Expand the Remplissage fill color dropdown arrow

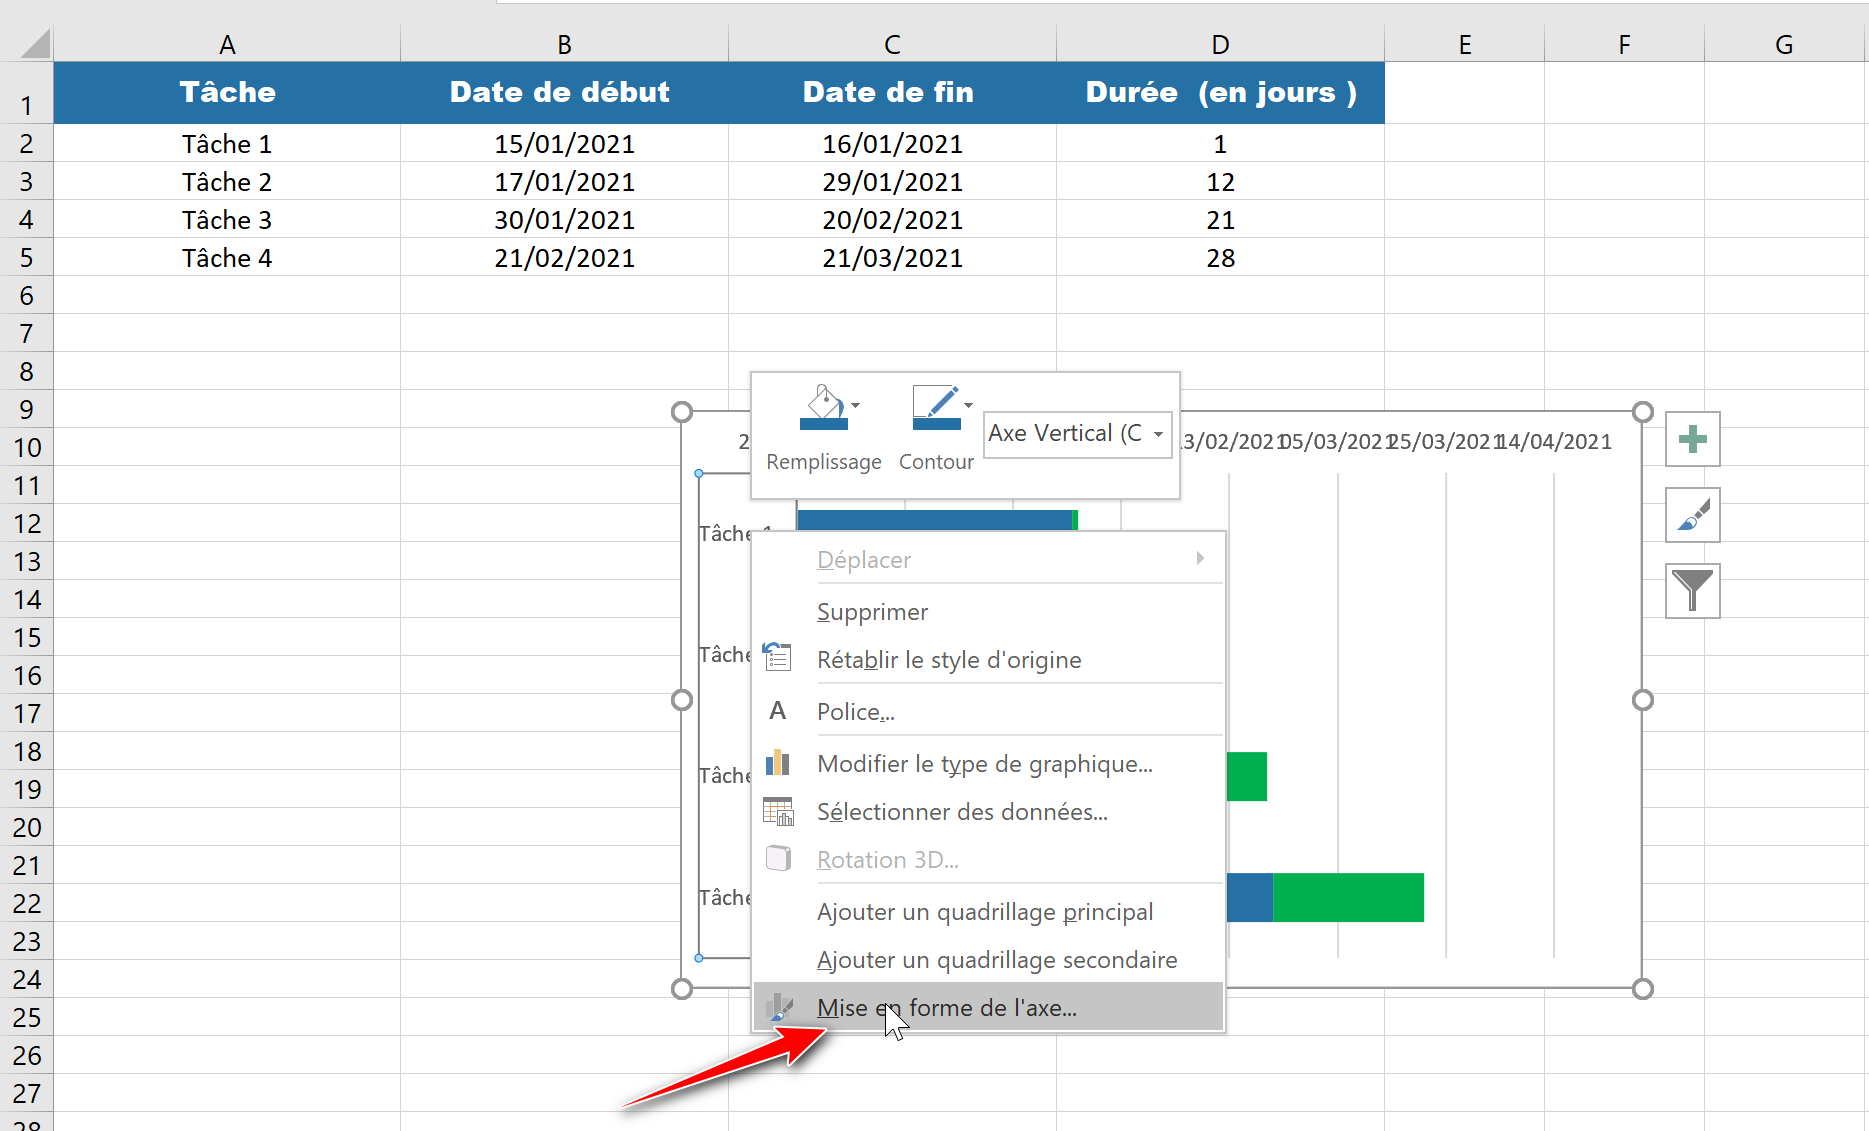[855, 406]
